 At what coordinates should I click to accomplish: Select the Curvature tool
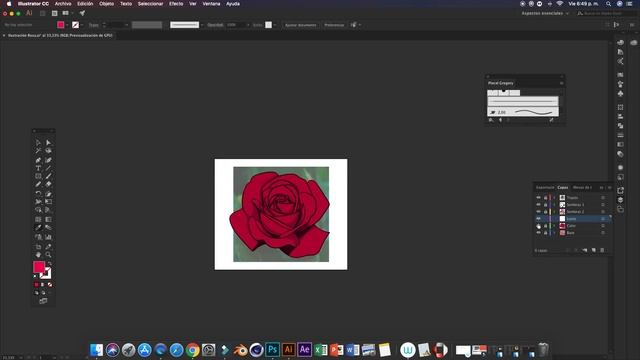[x=48, y=160]
